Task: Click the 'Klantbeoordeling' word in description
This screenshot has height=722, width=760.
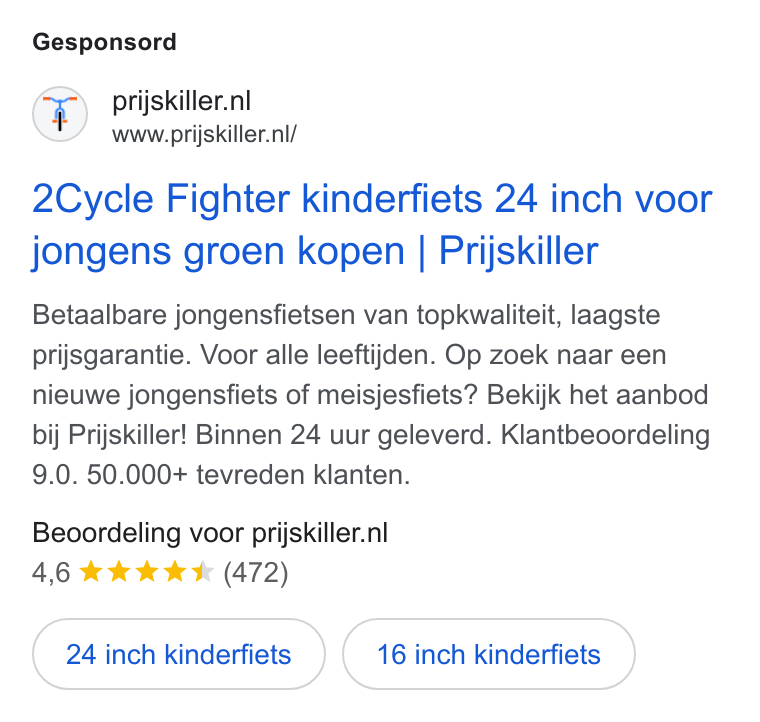Action: [605, 435]
